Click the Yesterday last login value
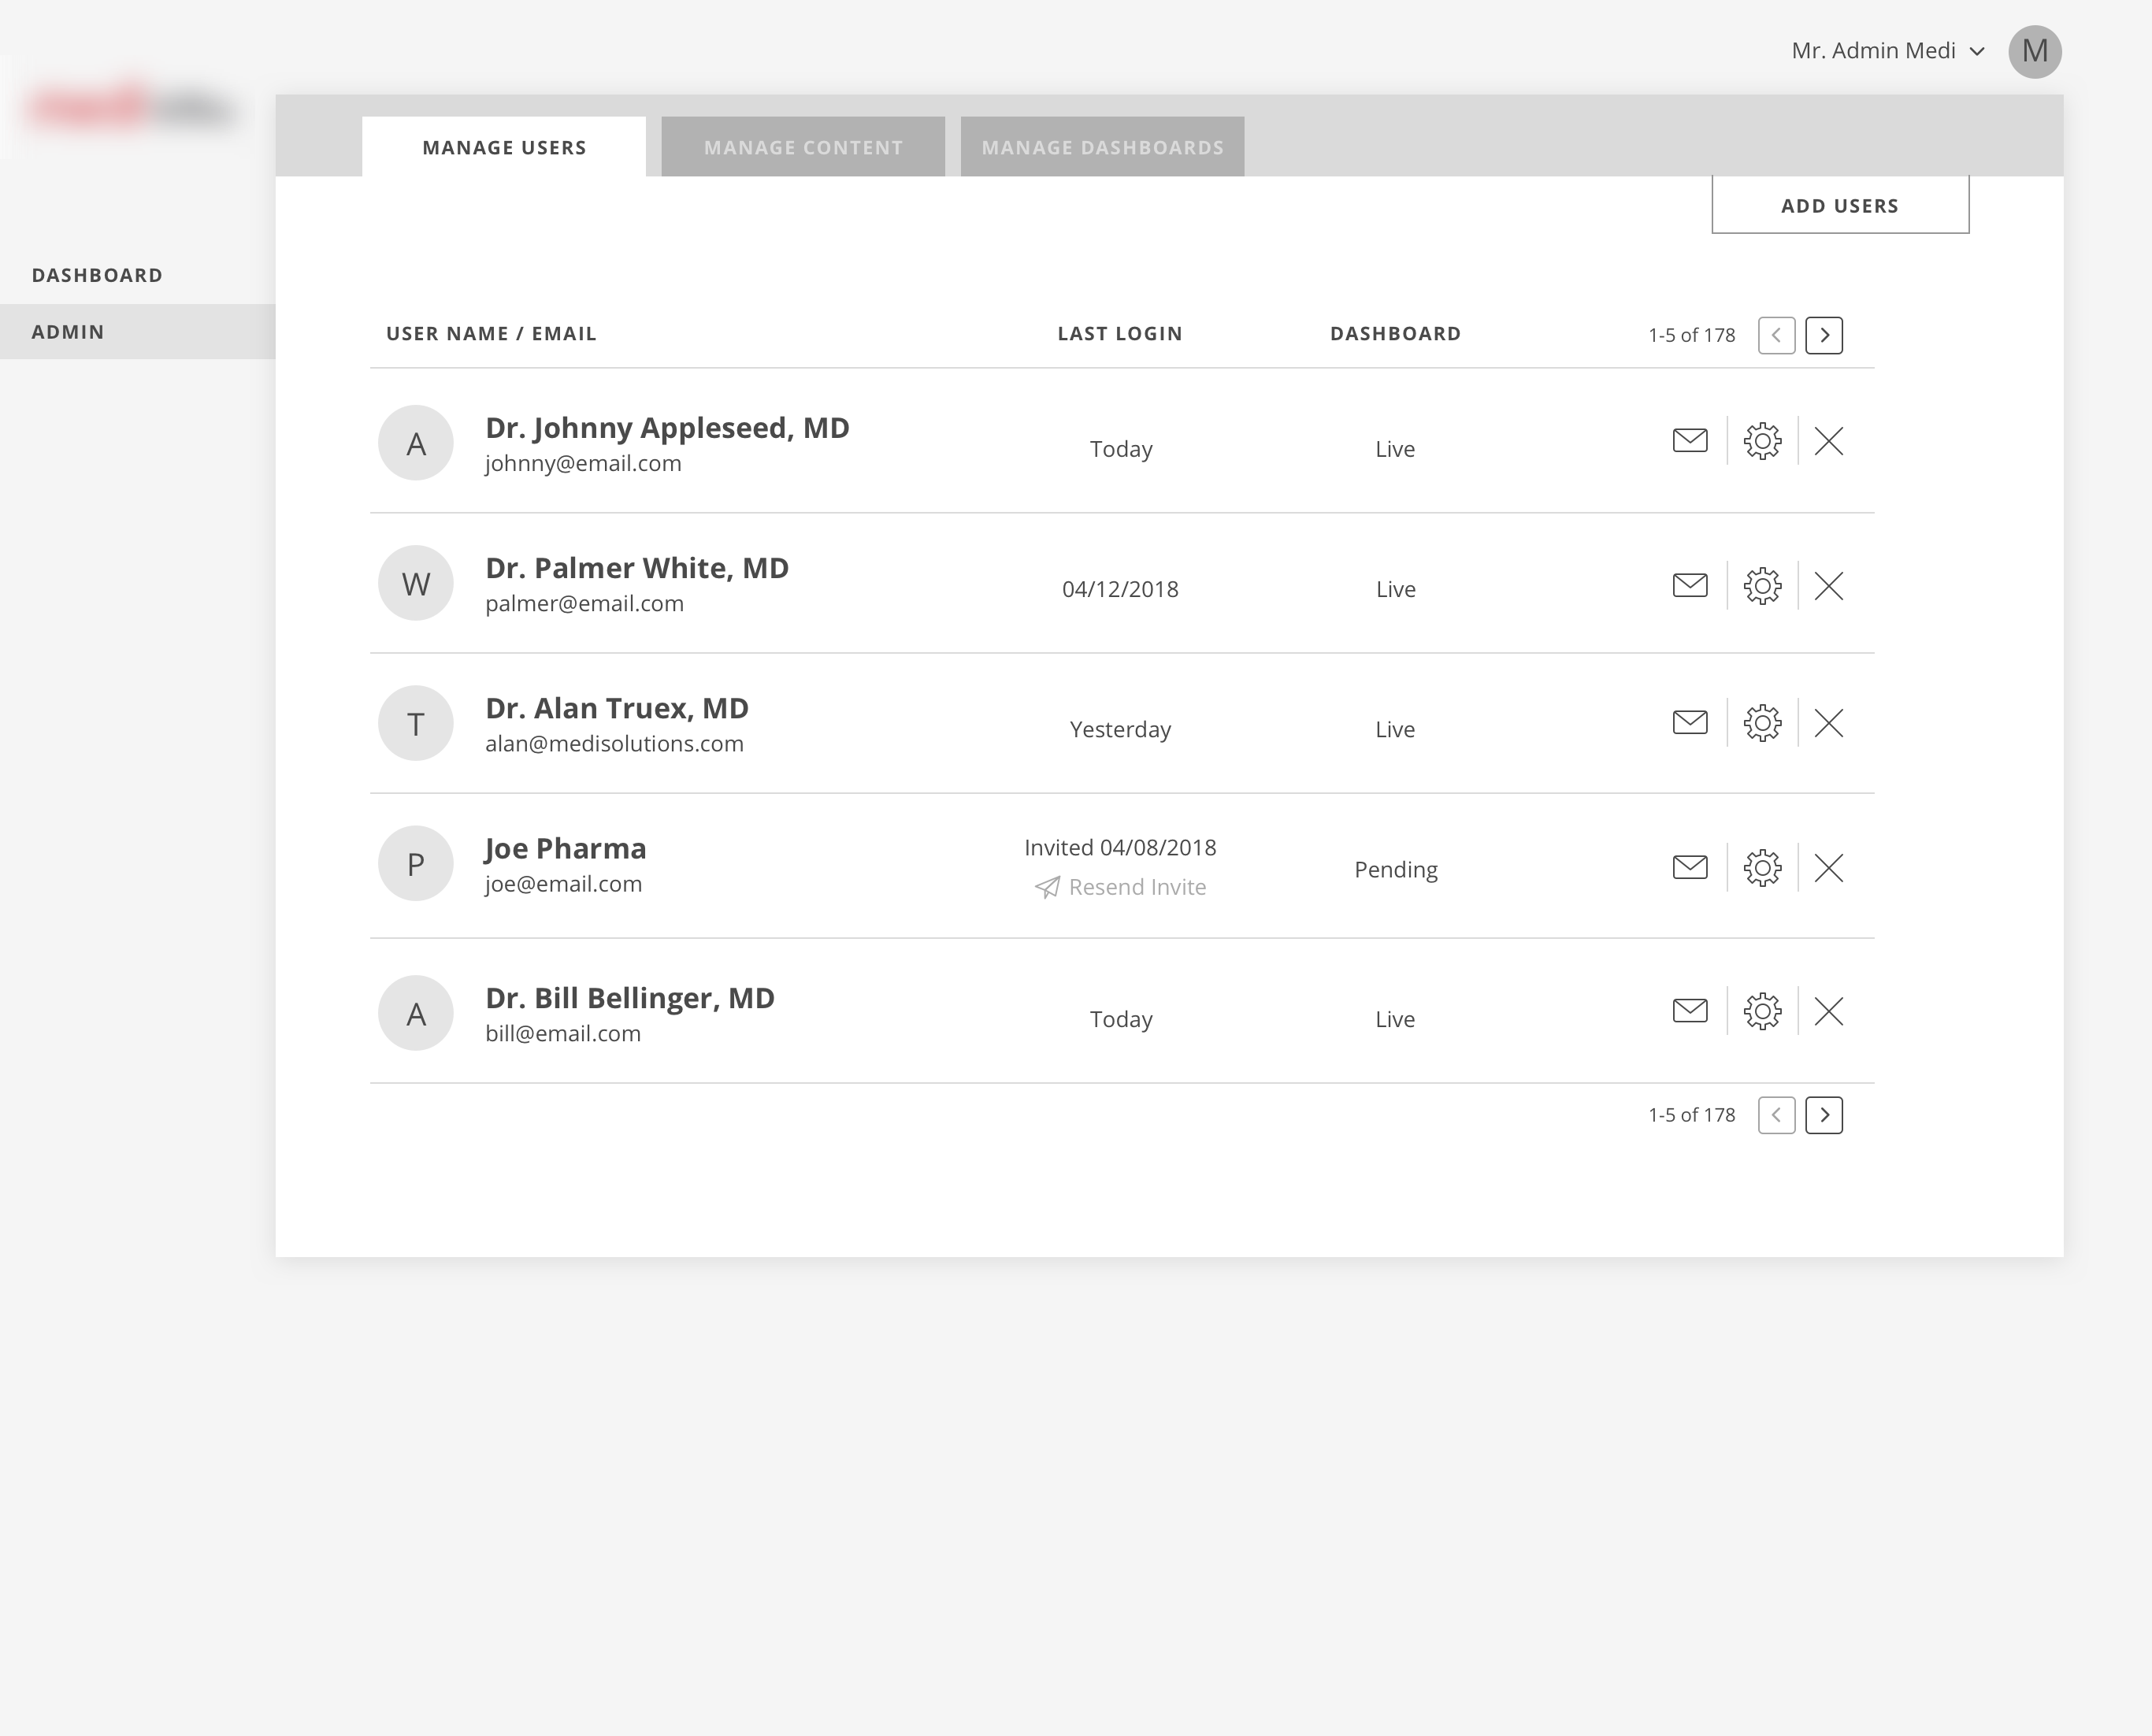This screenshot has height=1736, width=2152. pyautogui.click(x=1120, y=729)
